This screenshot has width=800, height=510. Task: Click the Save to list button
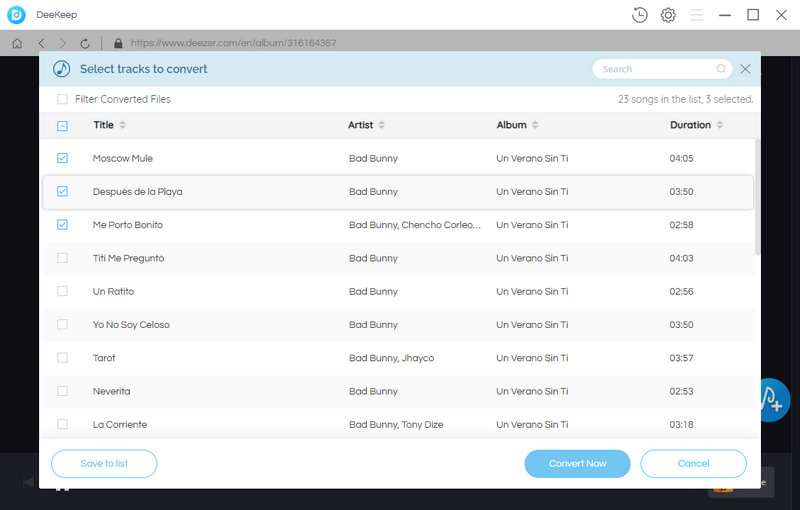coord(104,464)
